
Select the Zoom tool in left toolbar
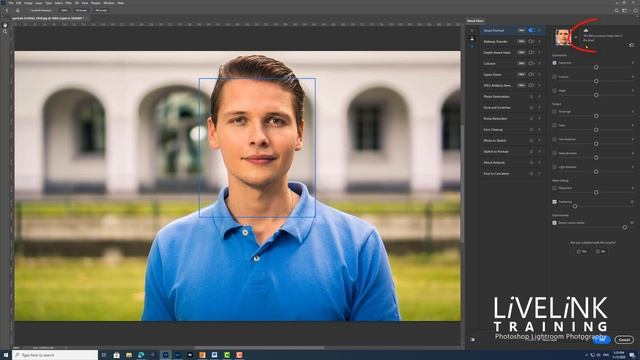tap(5, 31)
